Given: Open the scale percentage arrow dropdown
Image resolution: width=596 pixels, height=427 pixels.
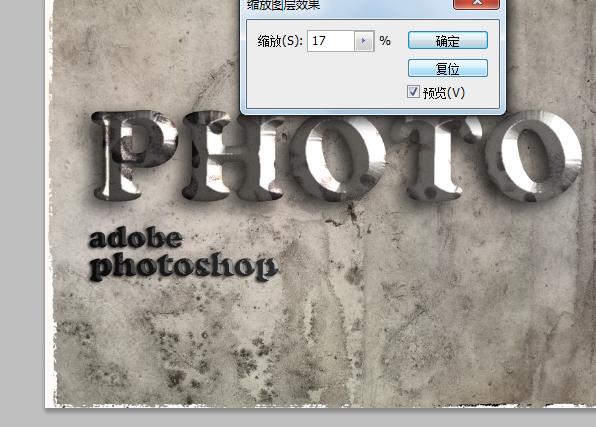Looking at the screenshot, I should 364,41.
